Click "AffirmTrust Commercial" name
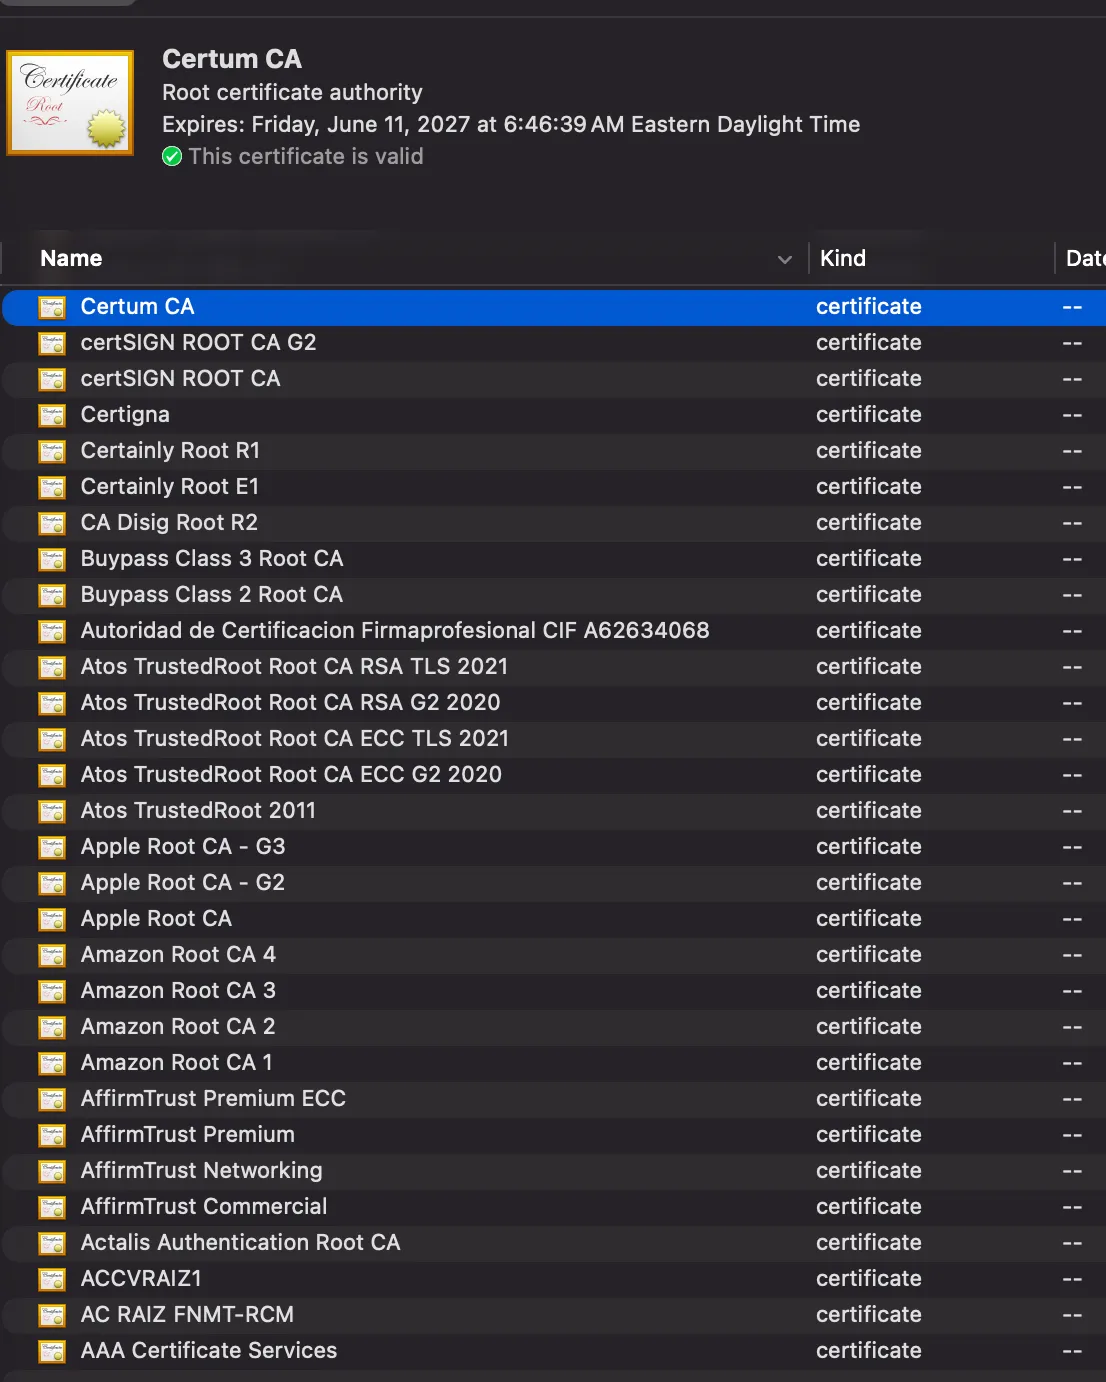This screenshot has width=1106, height=1382. coord(204,1206)
